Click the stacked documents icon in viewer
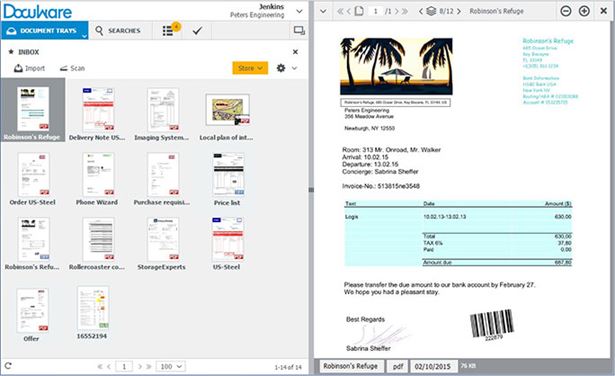 coord(431,11)
